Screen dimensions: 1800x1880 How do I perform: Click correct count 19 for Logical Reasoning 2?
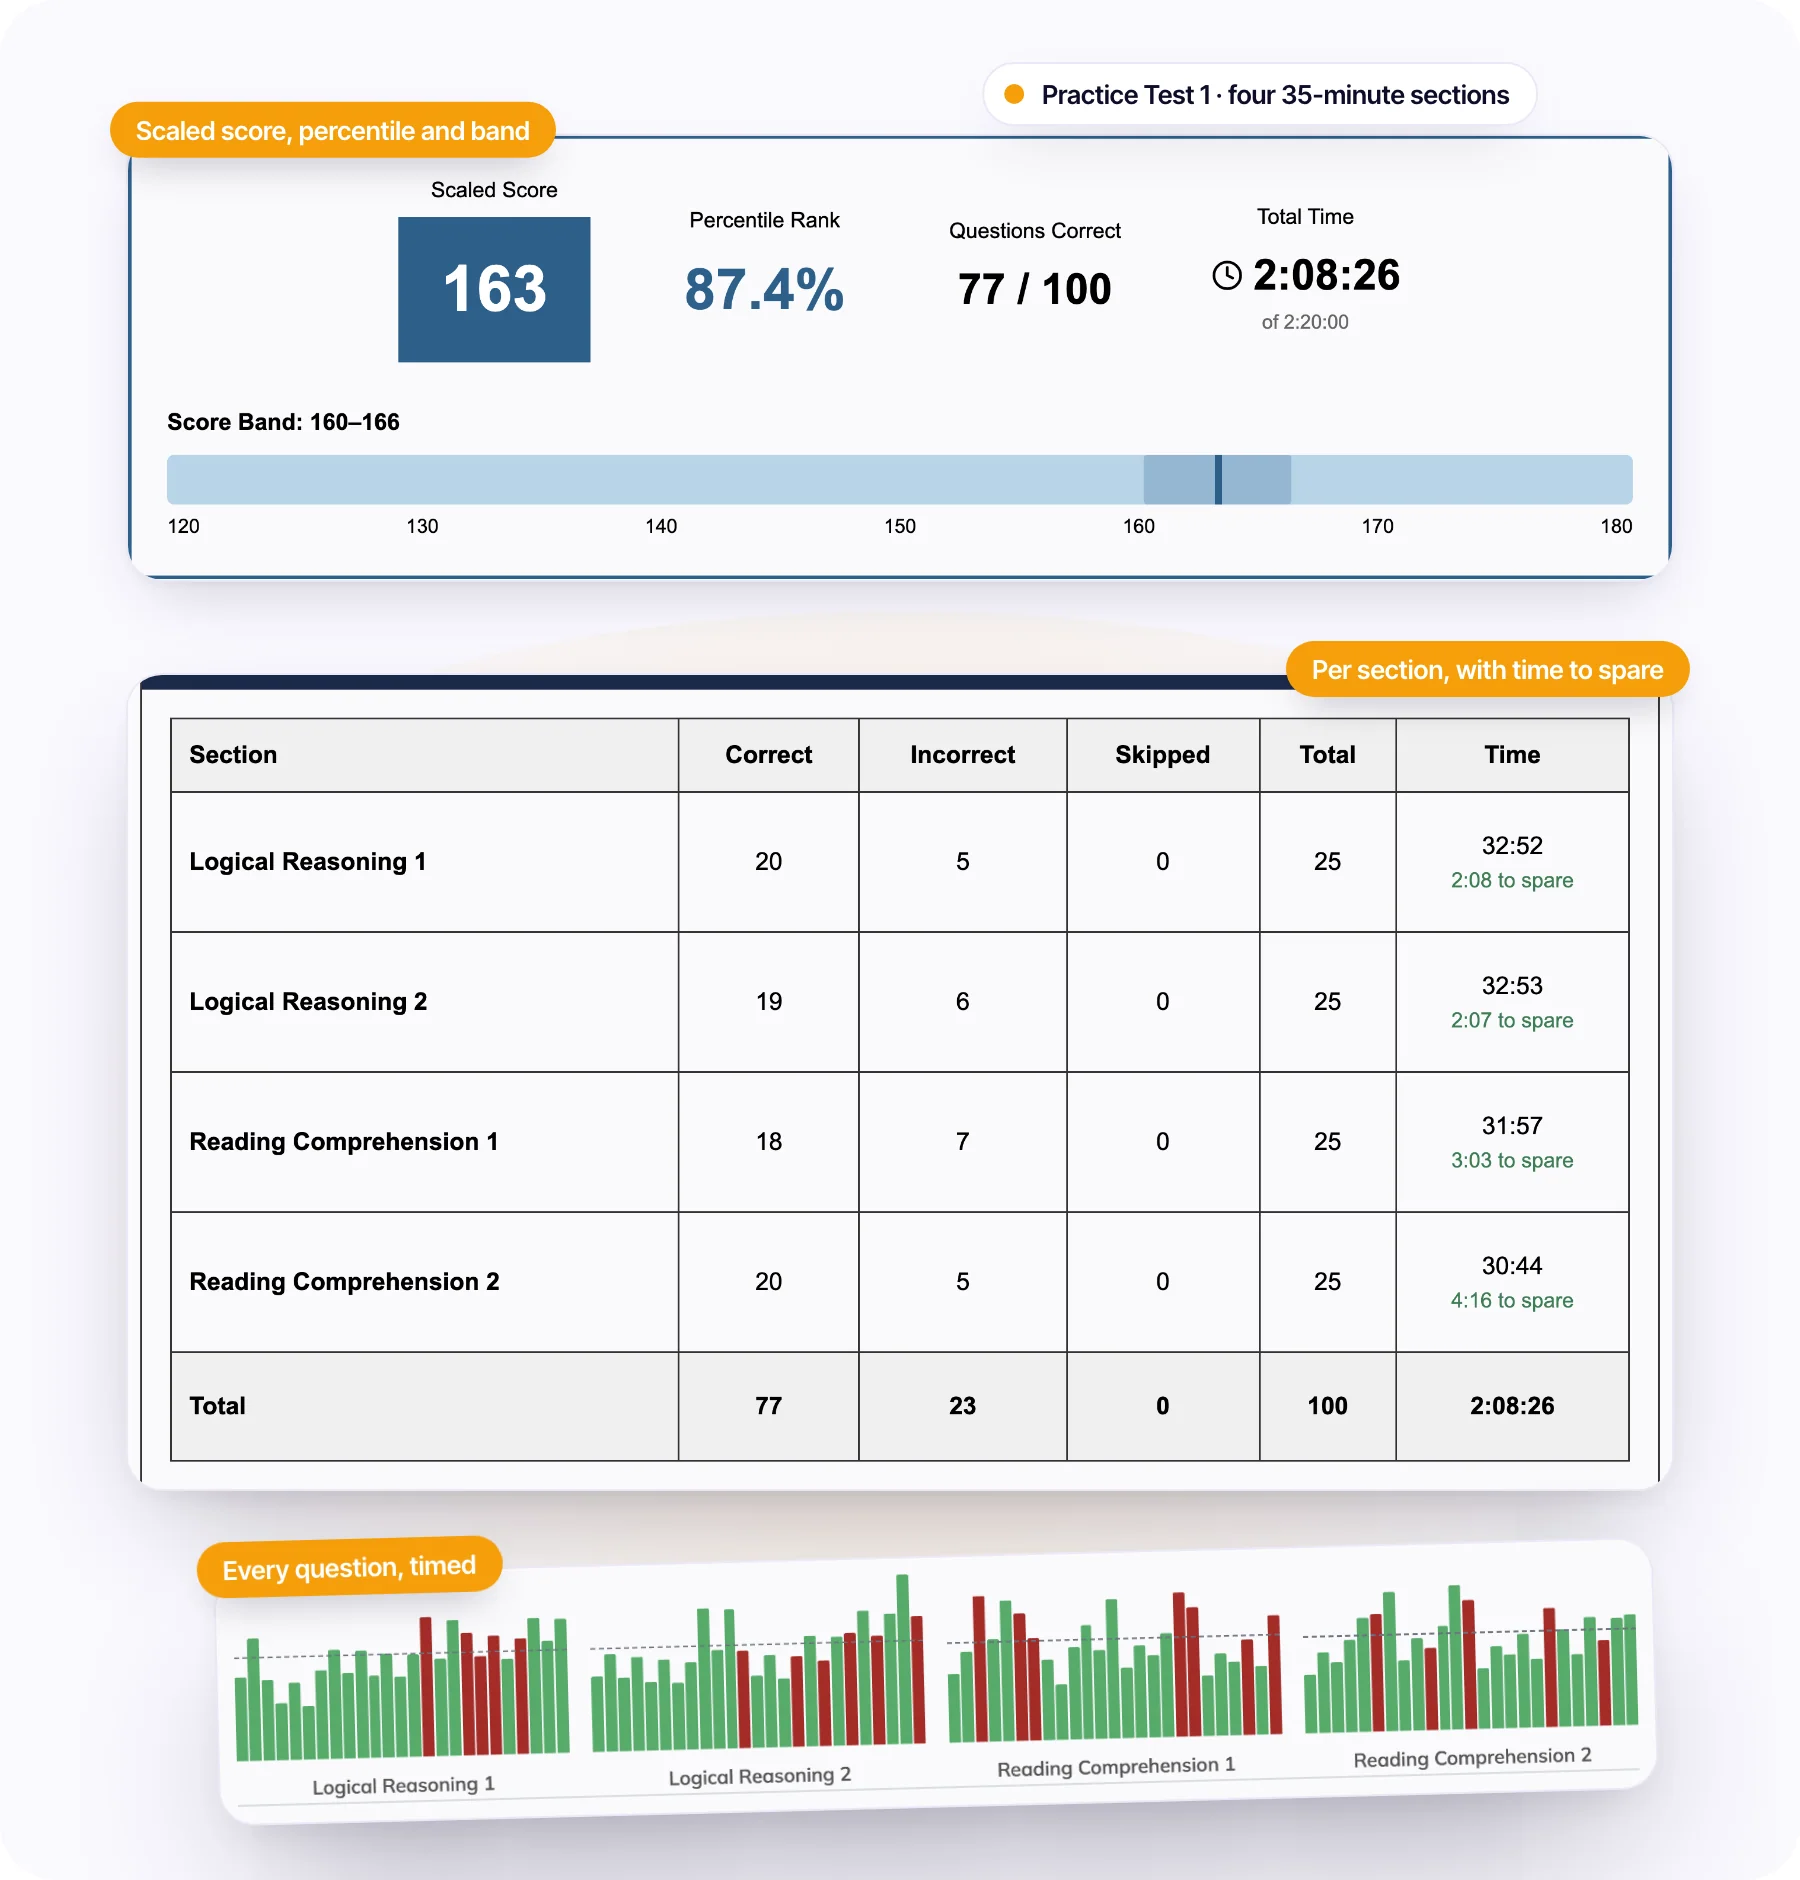pos(768,1002)
